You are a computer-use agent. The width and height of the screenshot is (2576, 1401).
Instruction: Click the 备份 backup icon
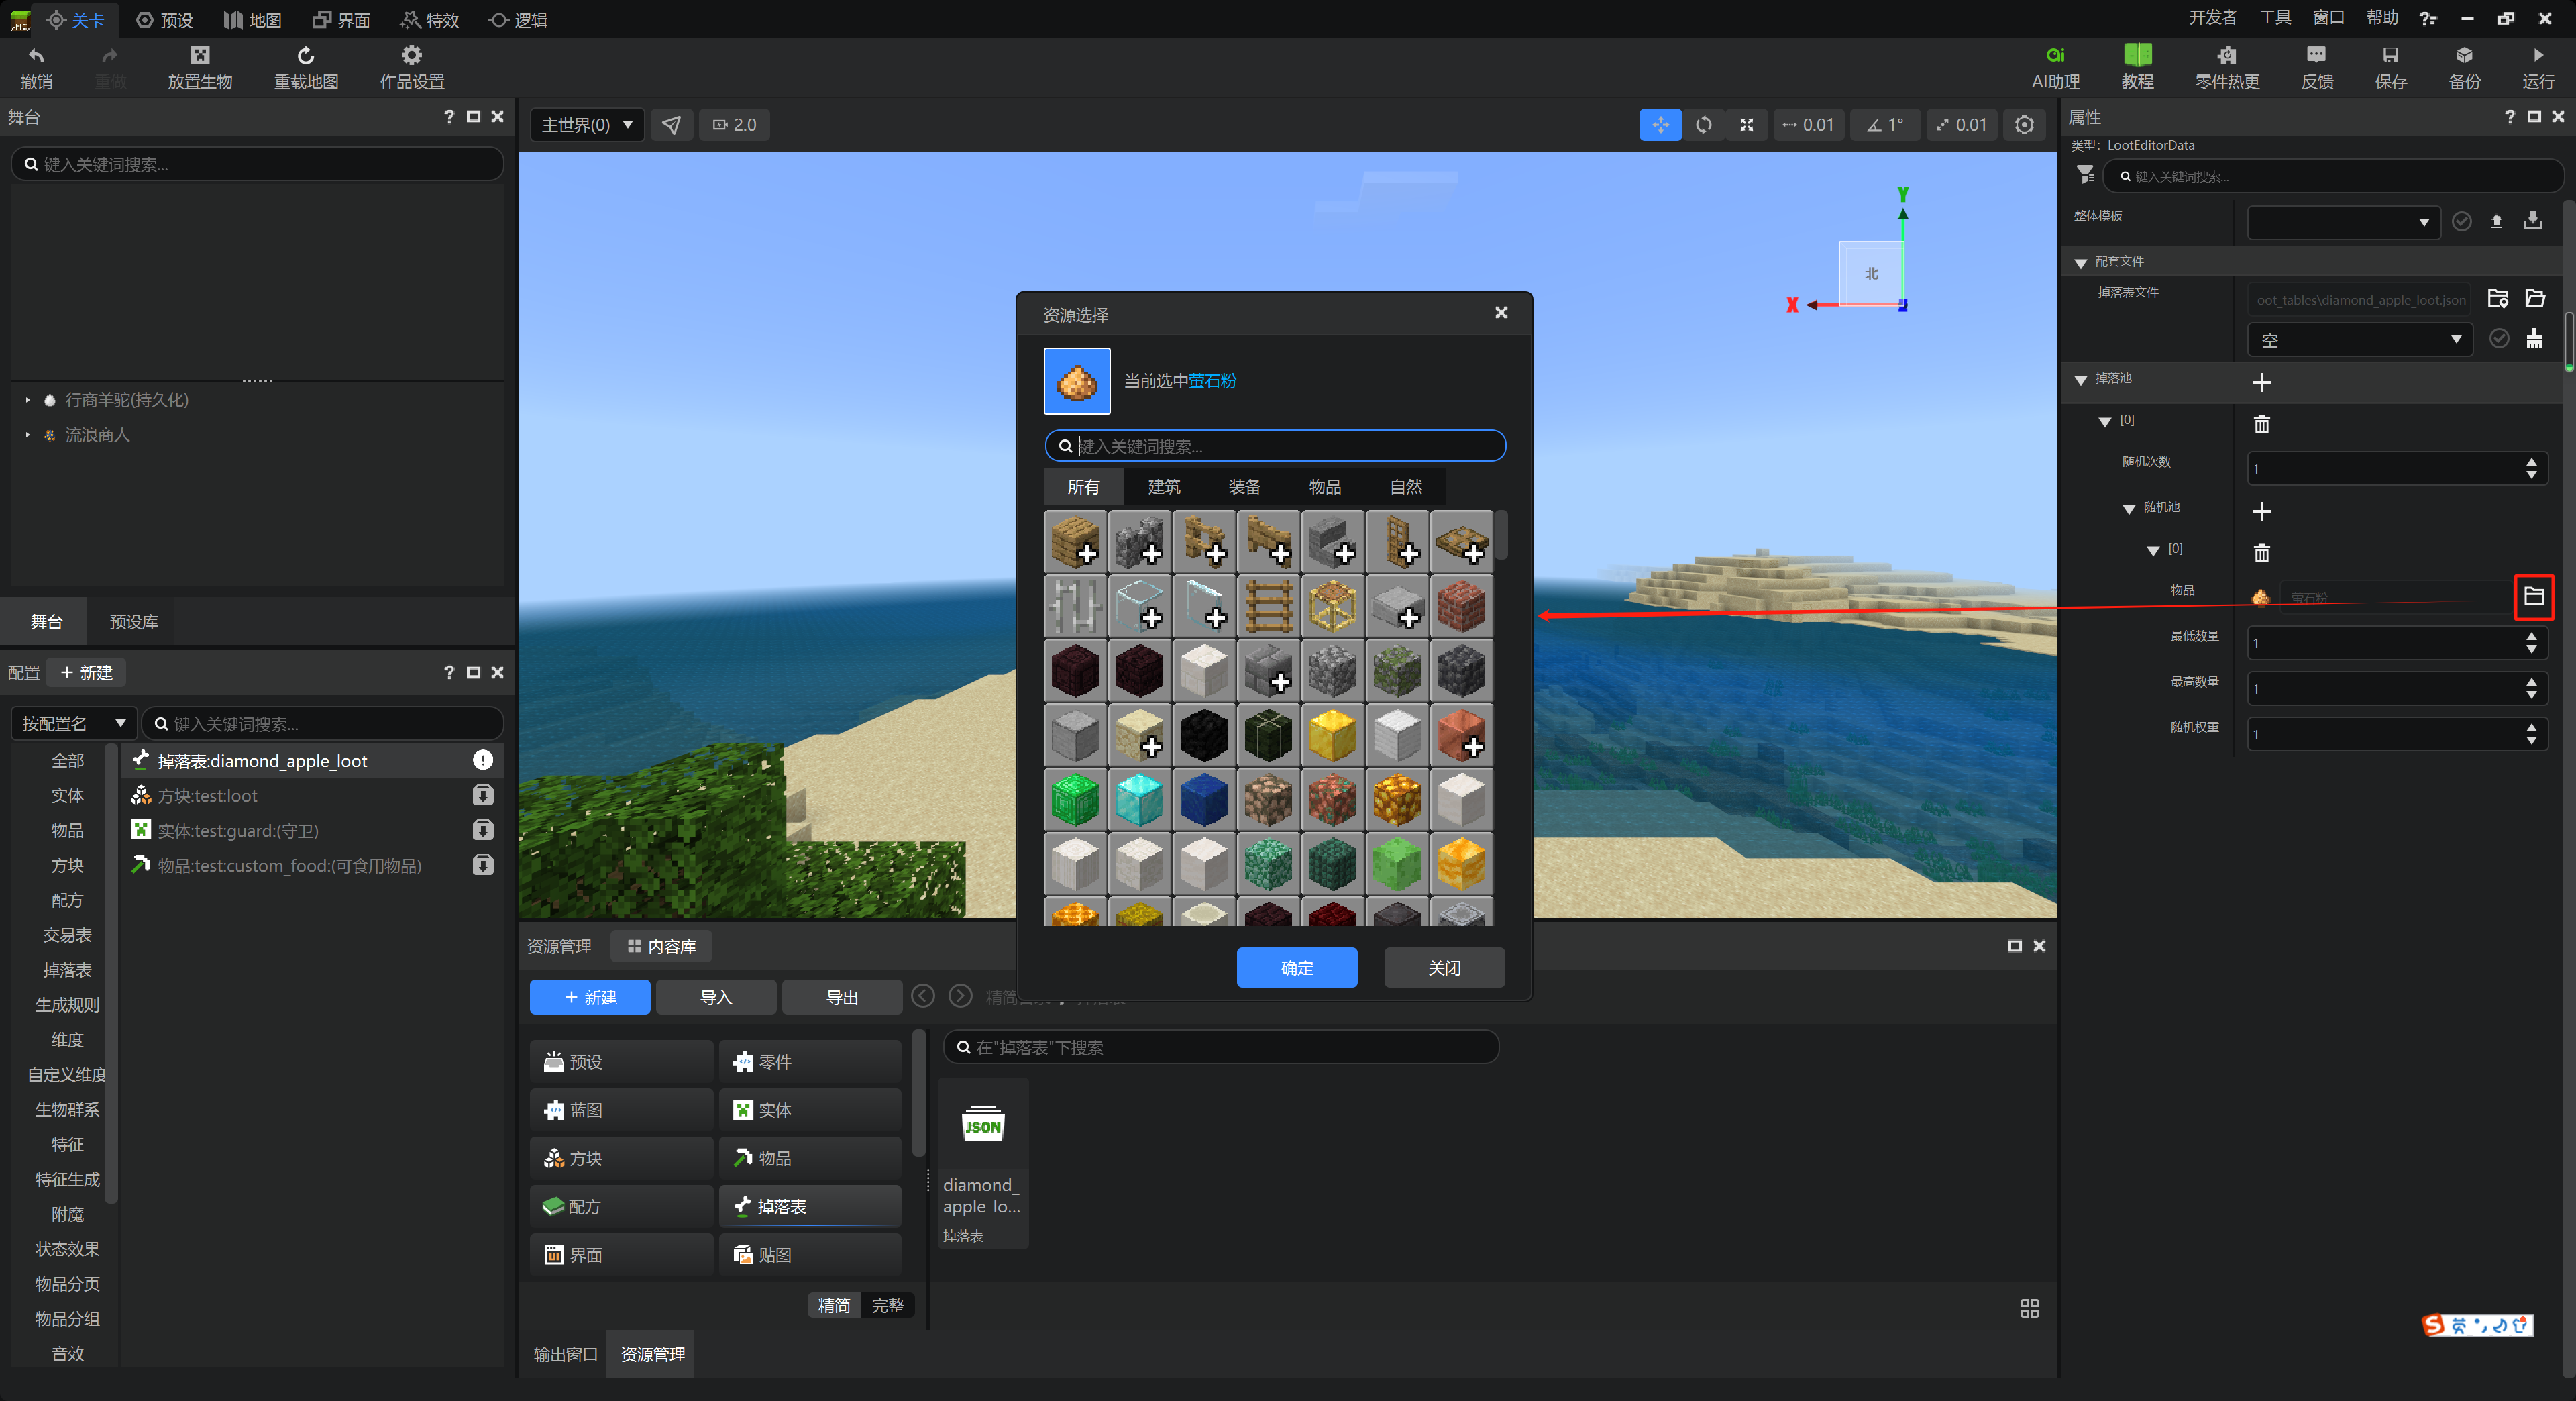coord(2464,55)
